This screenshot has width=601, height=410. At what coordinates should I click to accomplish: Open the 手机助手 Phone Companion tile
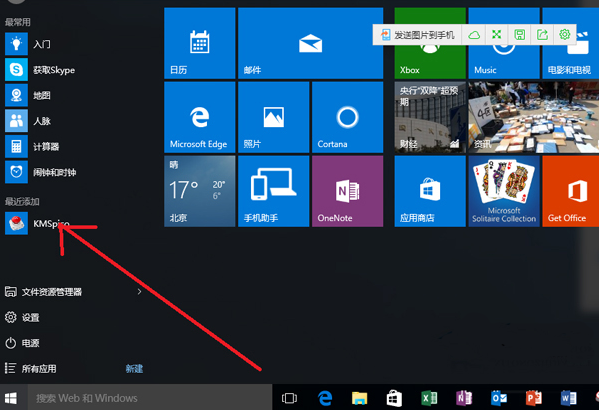click(274, 191)
